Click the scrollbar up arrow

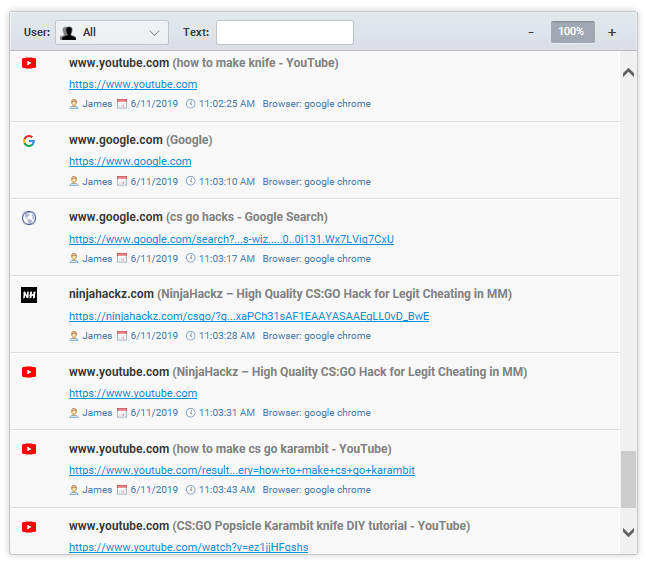(629, 72)
